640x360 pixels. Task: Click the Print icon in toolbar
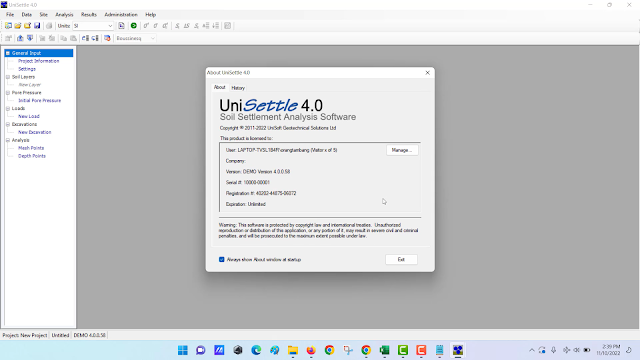[49, 26]
